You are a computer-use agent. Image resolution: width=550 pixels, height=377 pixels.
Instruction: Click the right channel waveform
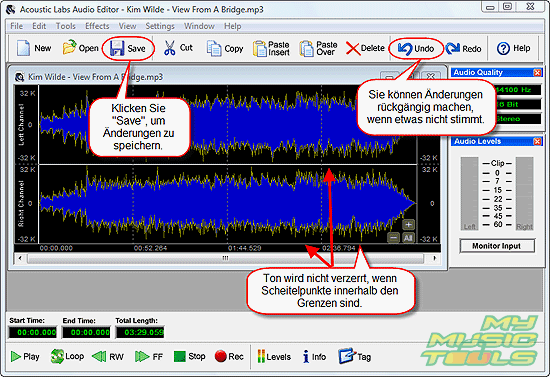(227, 204)
